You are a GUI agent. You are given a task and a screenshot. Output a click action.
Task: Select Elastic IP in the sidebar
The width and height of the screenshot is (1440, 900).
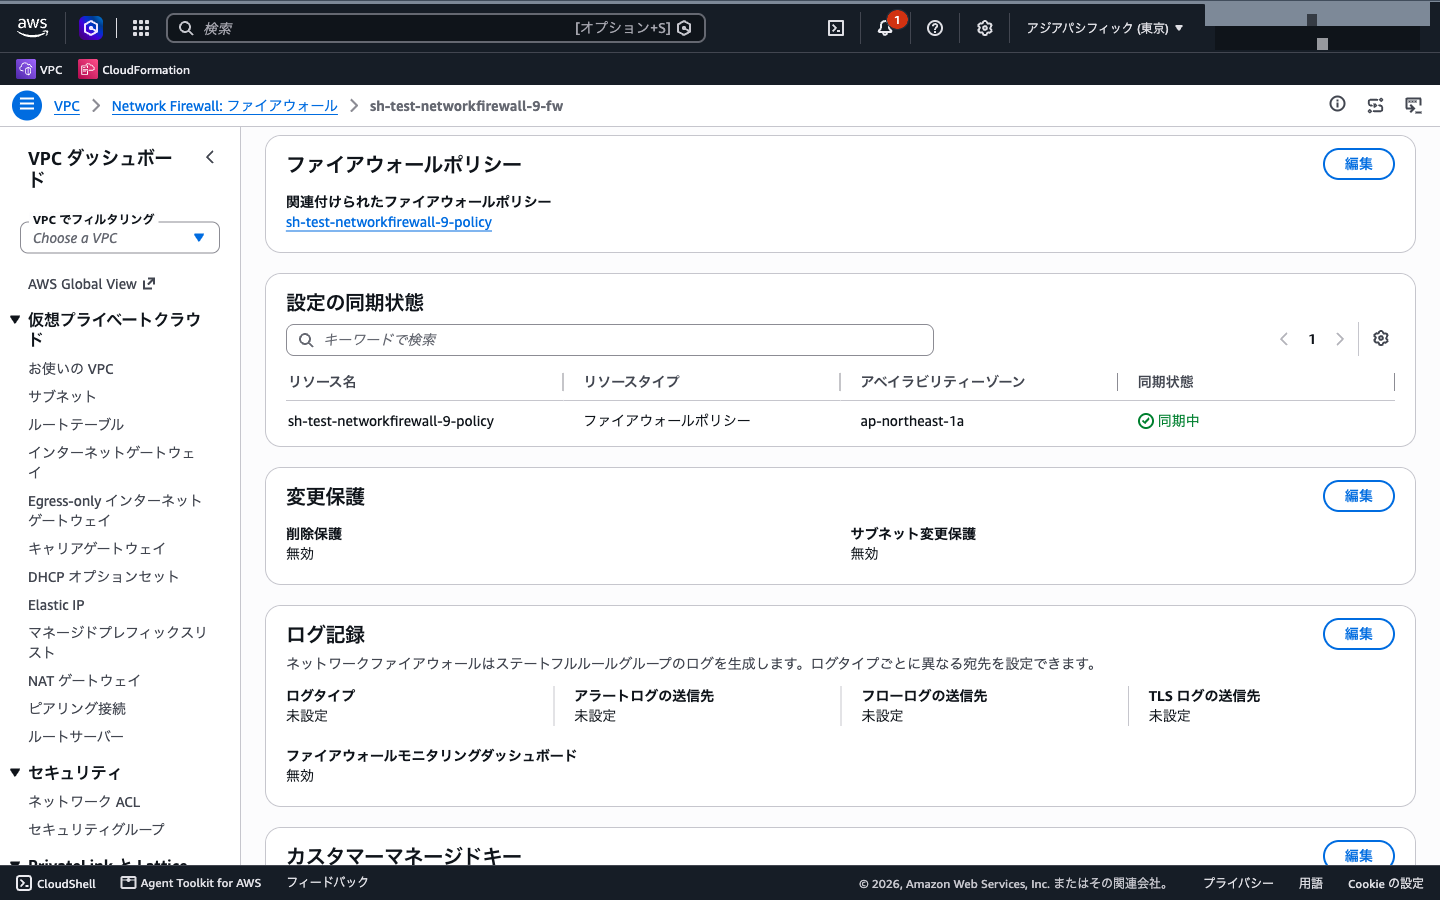(x=56, y=605)
